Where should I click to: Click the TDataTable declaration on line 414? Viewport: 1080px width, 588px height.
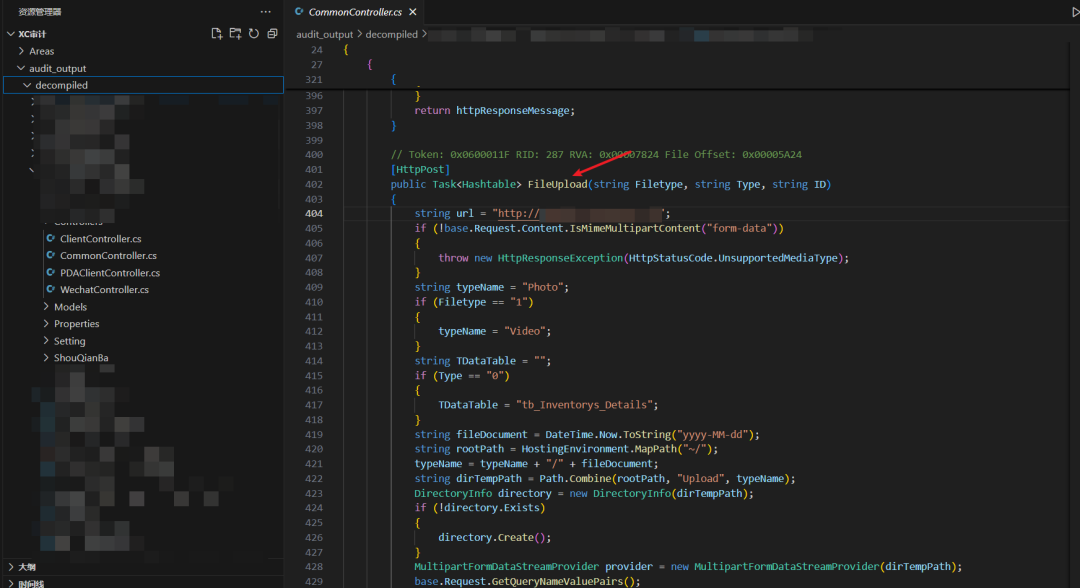(x=483, y=361)
